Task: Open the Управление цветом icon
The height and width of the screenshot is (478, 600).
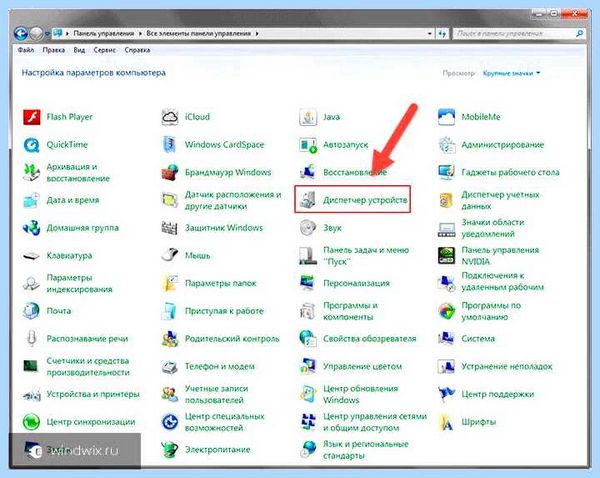Action: pos(308,366)
